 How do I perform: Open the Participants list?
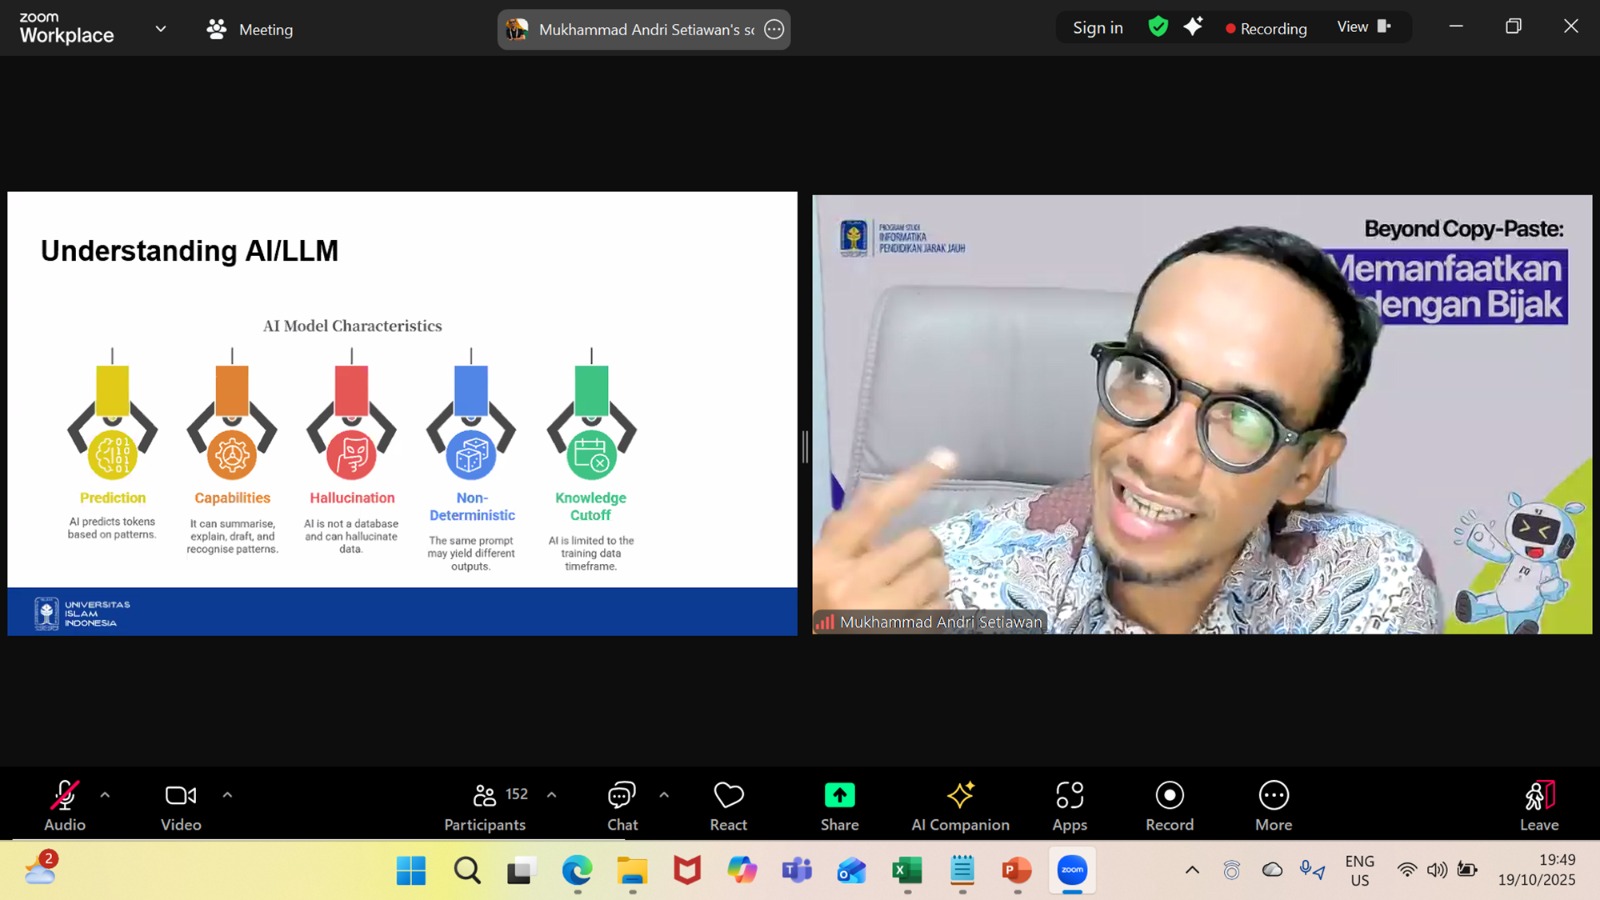pyautogui.click(x=485, y=805)
